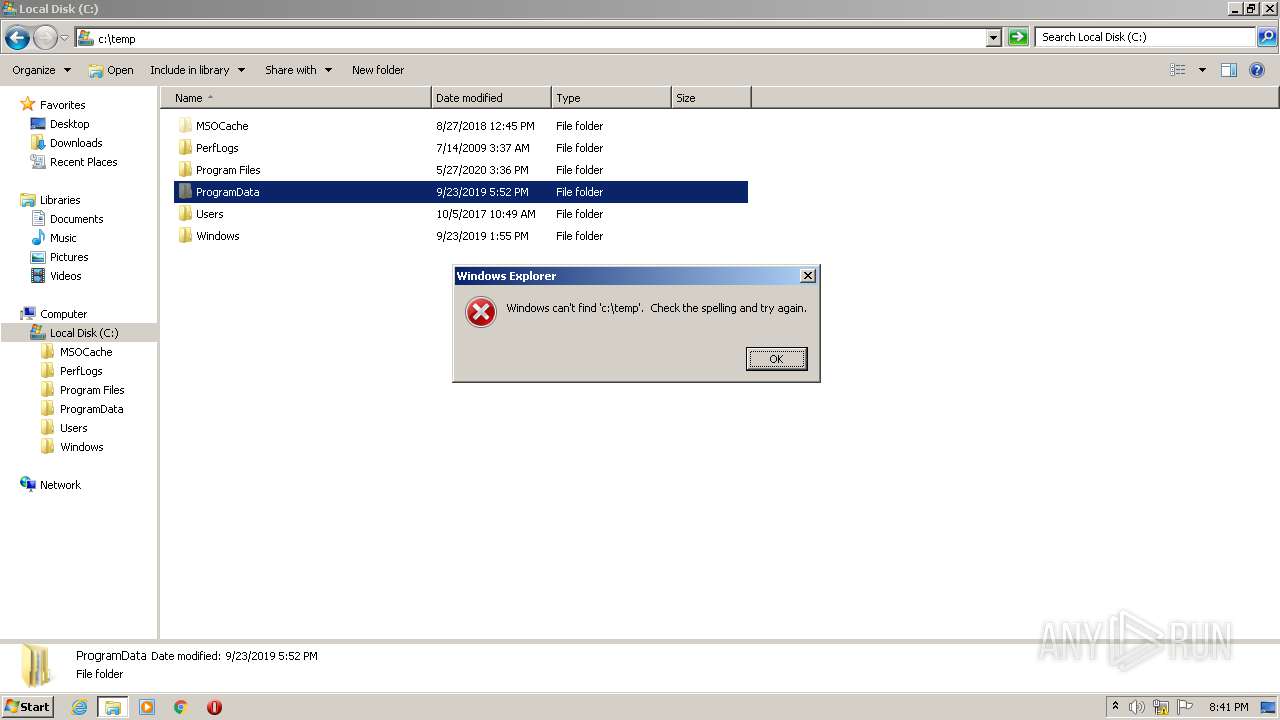Open the recent pages dropdown arrow
Screen dimensions: 1280x720
coord(64,38)
